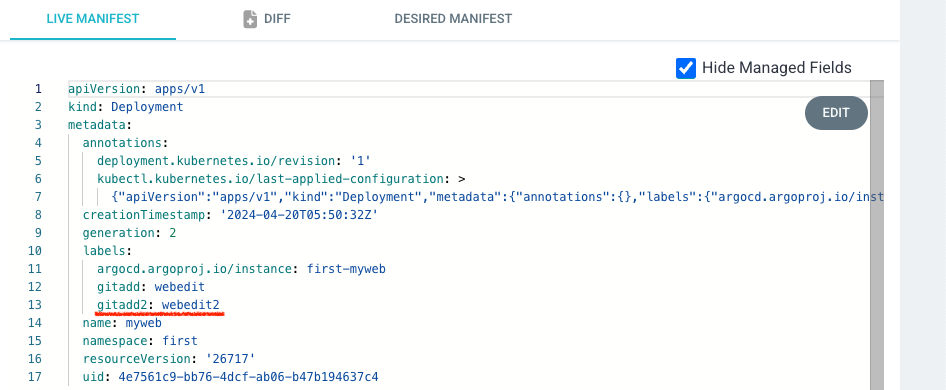Click the 'gitadd: webedit' line

pos(151,287)
